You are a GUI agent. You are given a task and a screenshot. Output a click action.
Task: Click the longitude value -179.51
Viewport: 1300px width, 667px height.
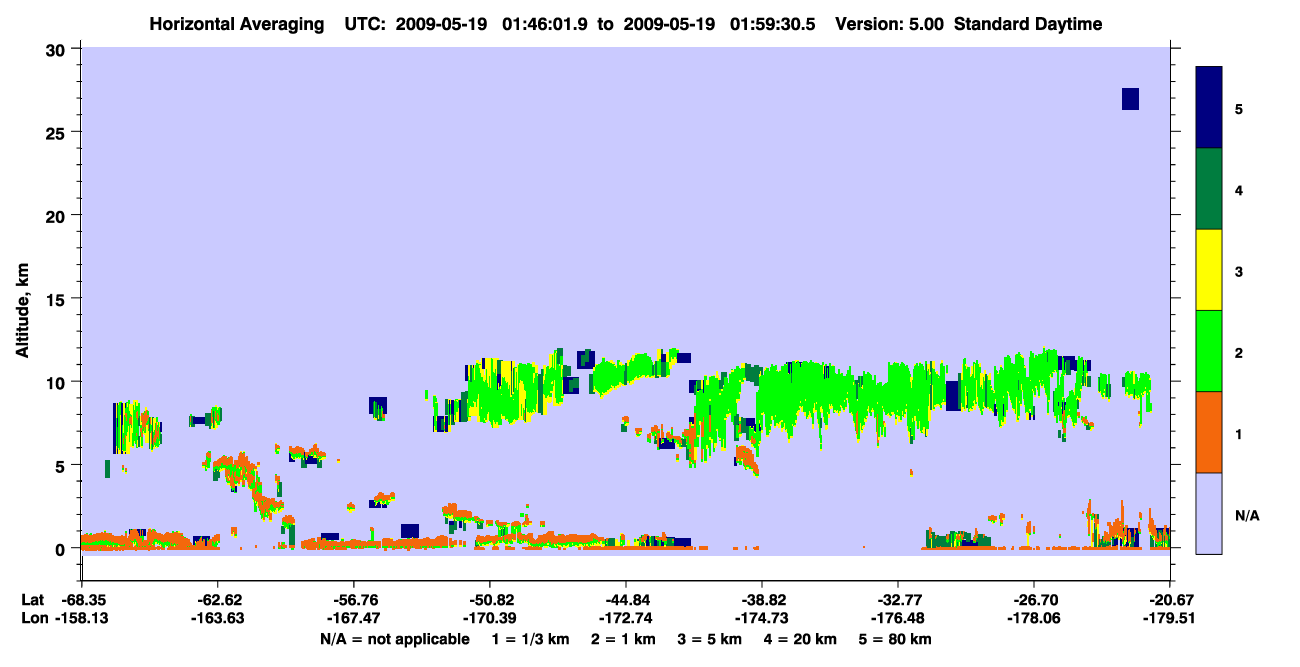pos(1170,619)
